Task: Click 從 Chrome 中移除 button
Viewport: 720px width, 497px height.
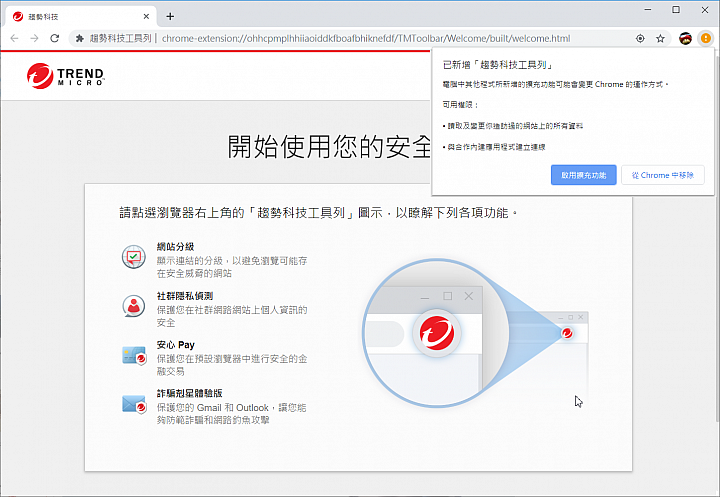Action: point(663,175)
